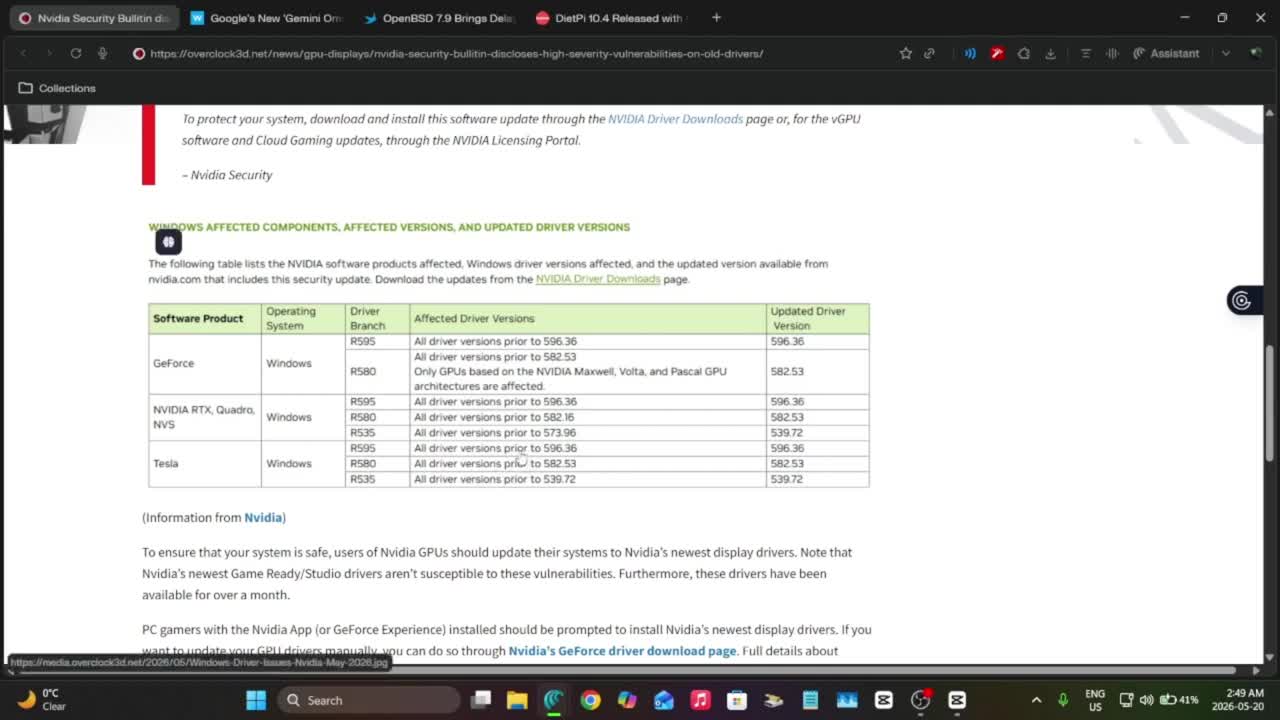This screenshot has height=720, width=1280.
Task: Click the browser Forward arrow
Action: pos(49,53)
